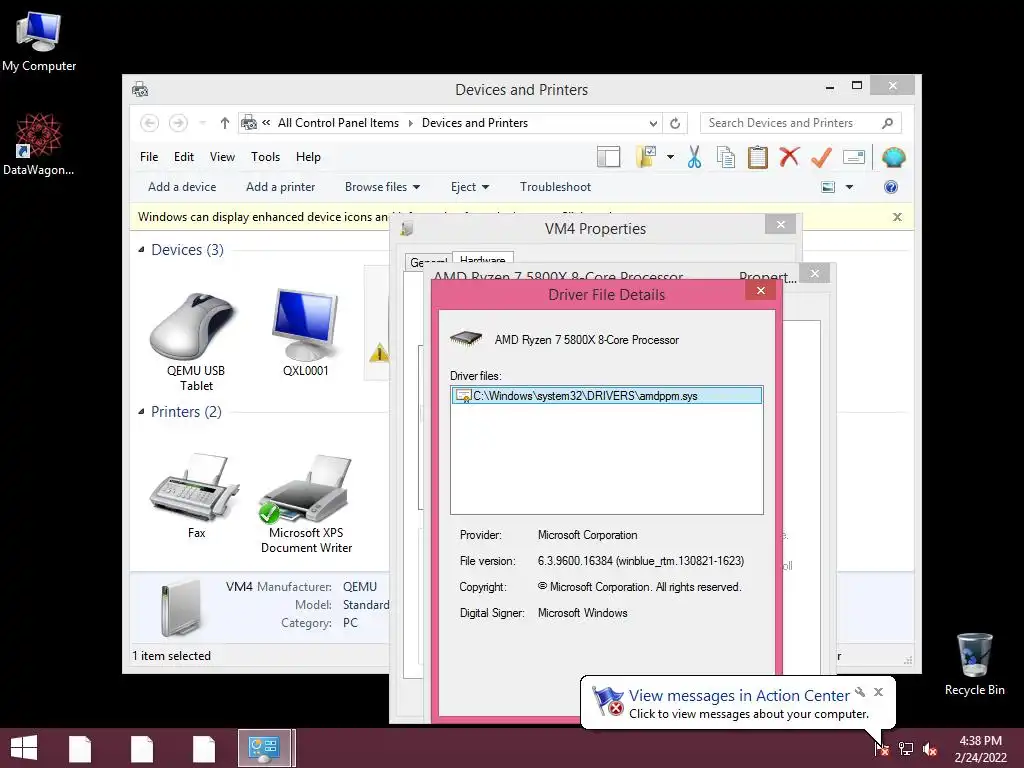The height and width of the screenshot is (768, 1024).
Task: Select the My Computer desktop icon
Action: (x=39, y=41)
